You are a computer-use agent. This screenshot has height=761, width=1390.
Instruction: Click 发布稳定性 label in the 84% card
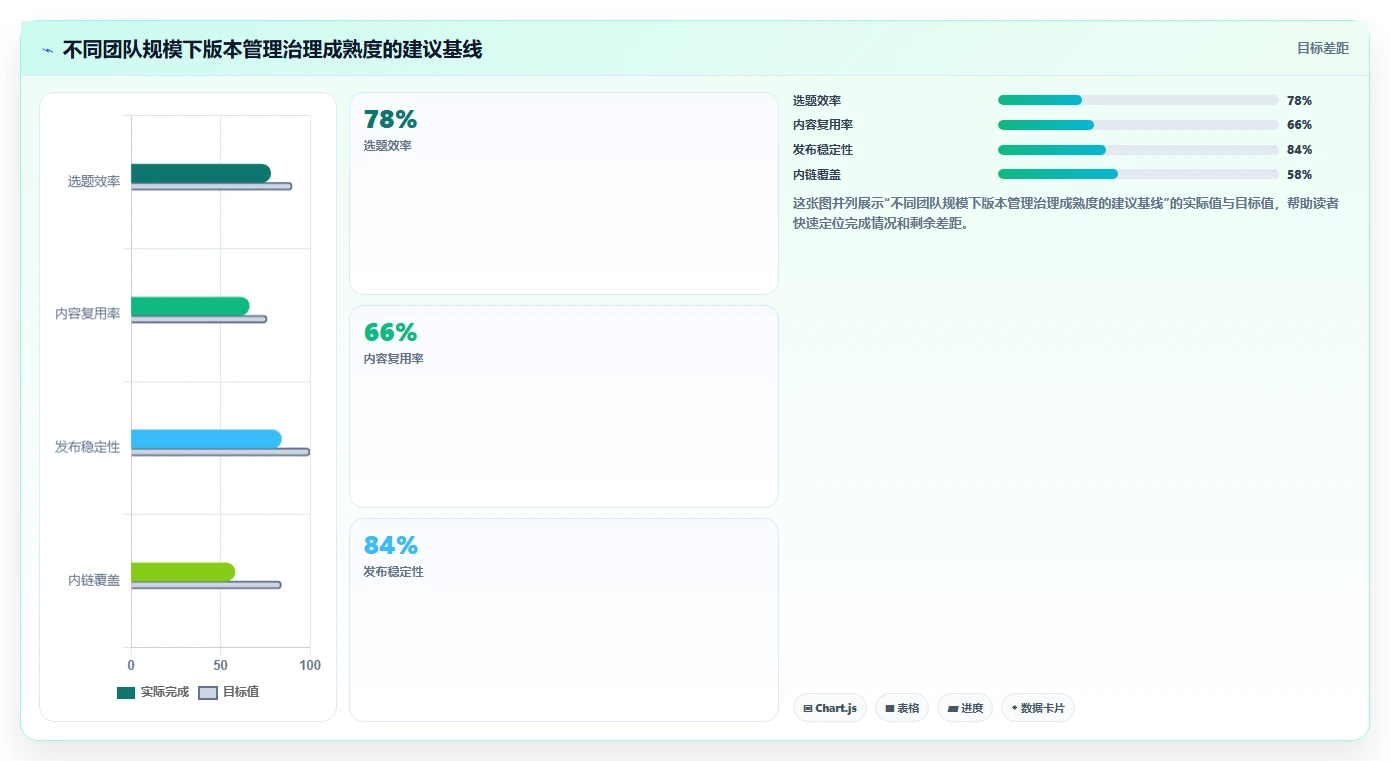tap(394, 572)
